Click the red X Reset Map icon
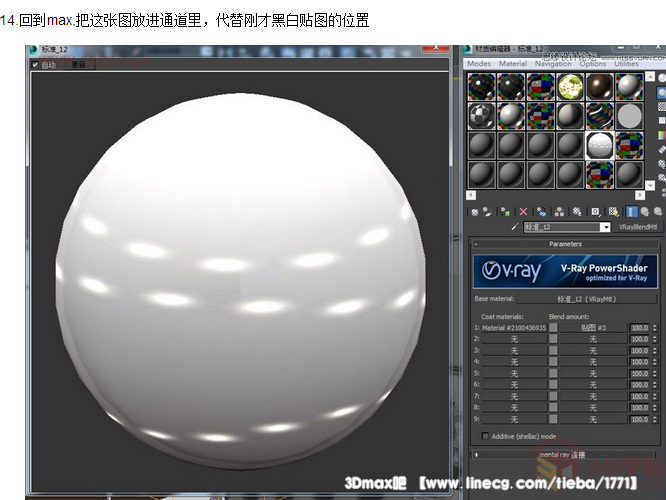 point(523,212)
